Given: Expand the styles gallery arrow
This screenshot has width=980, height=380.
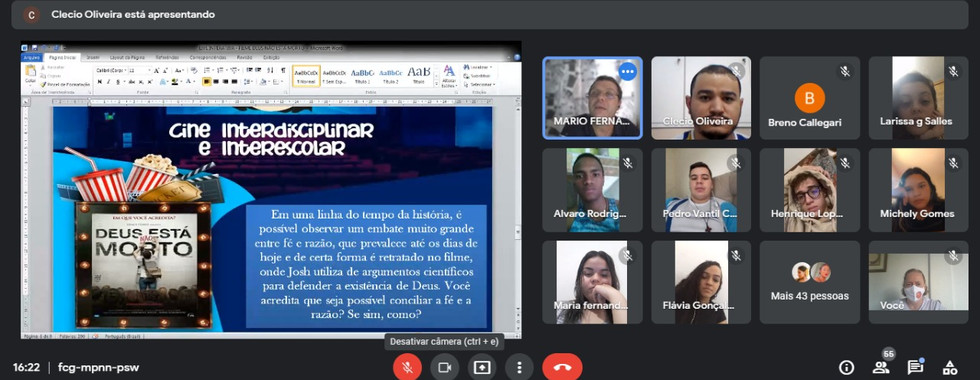Looking at the screenshot, I should tap(436, 84).
